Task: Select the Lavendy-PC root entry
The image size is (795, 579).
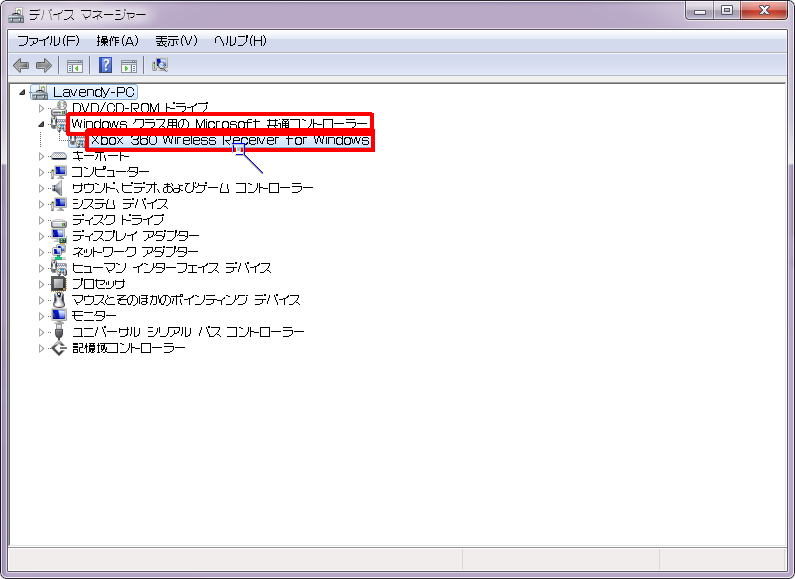Action: (94, 92)
